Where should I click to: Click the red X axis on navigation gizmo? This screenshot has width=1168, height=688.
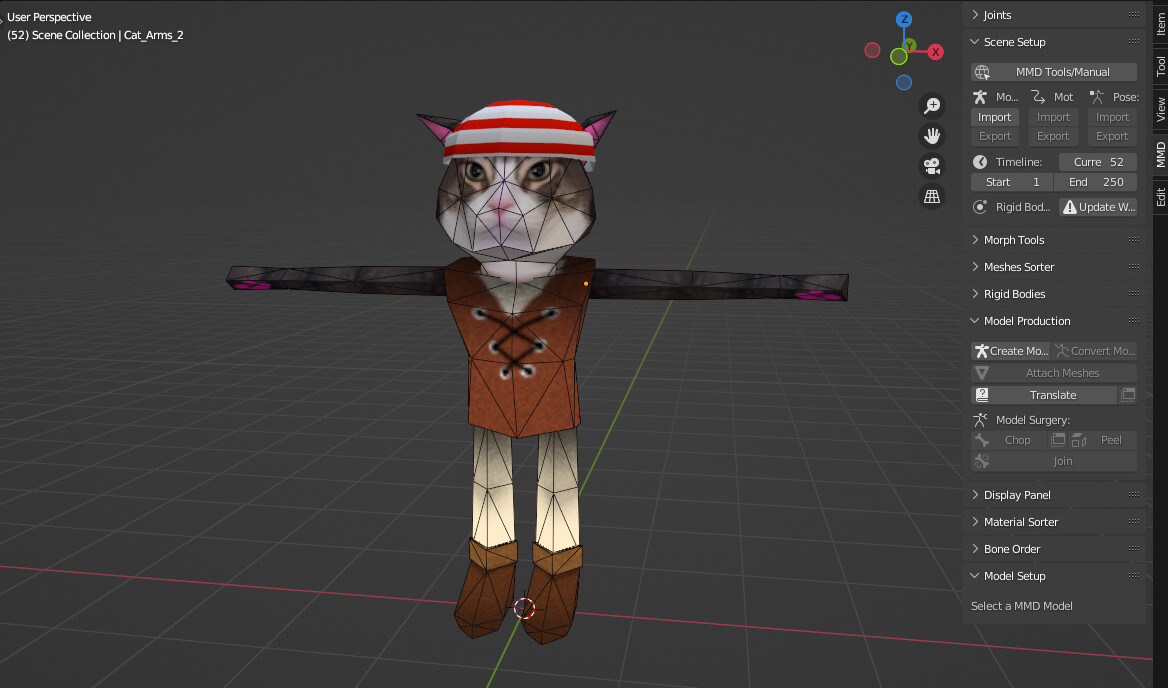click(936, 51)
